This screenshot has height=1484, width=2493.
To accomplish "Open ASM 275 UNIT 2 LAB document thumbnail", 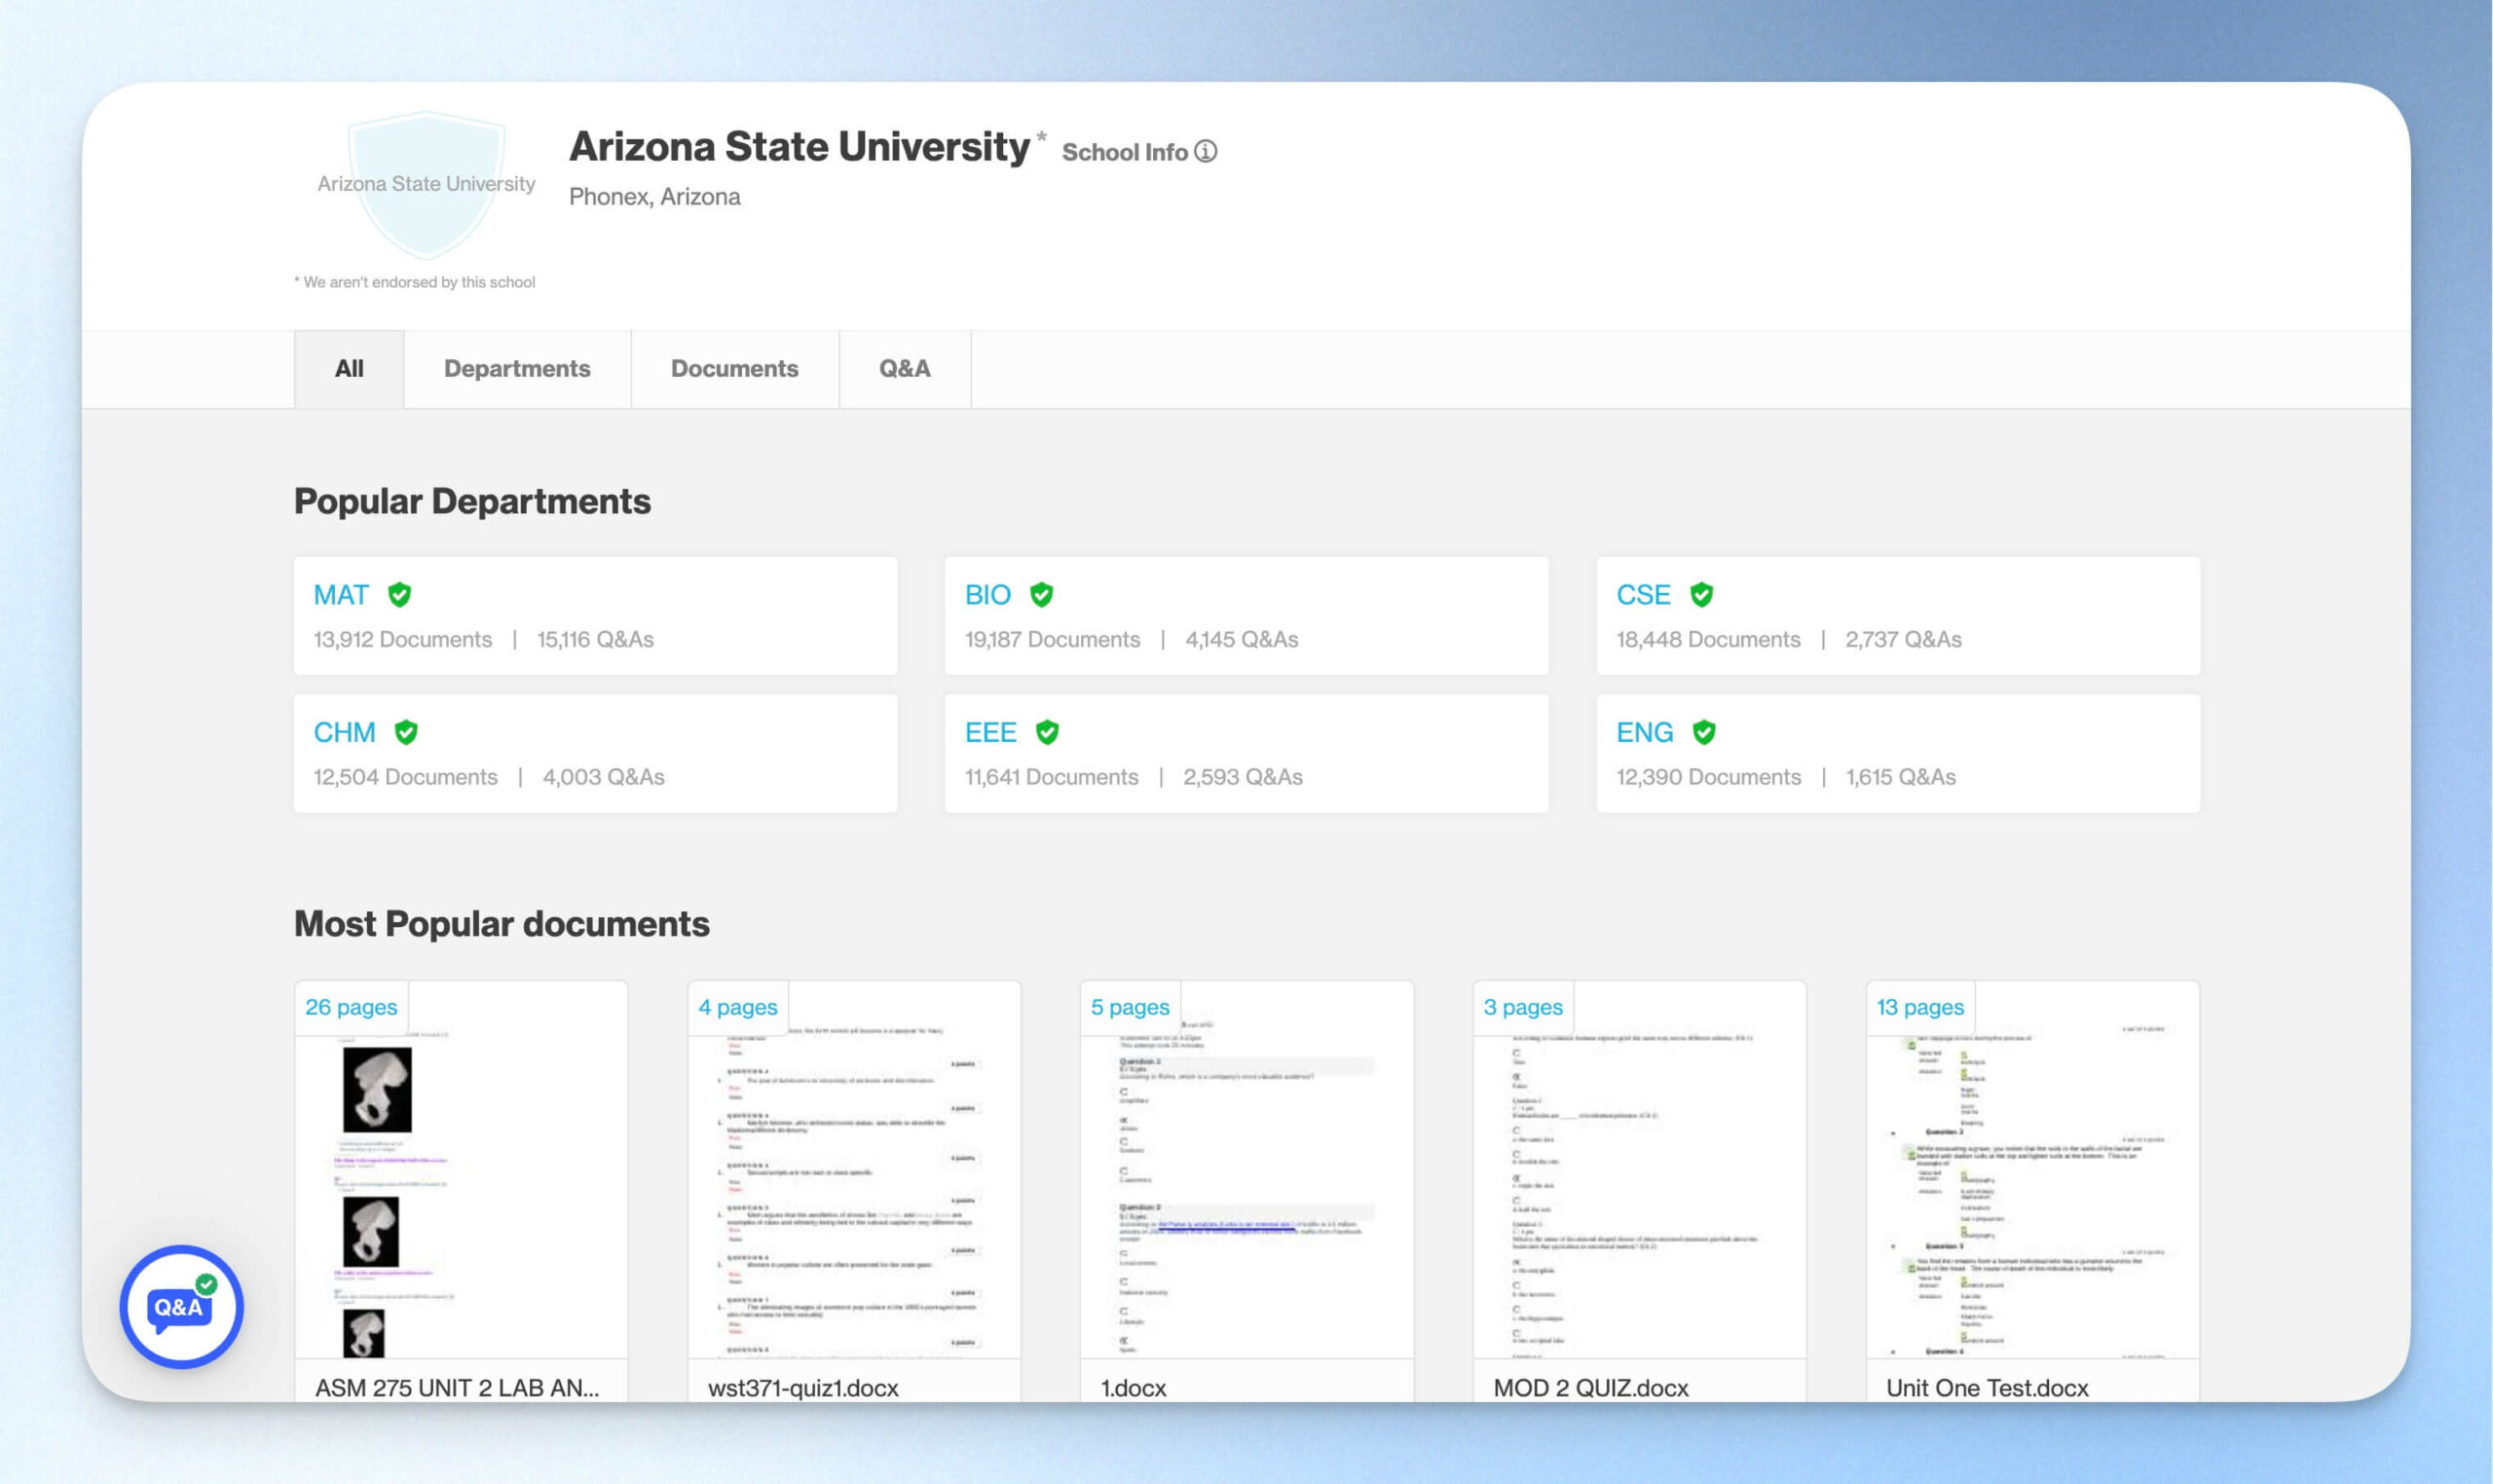I will tap(461, 1190).
